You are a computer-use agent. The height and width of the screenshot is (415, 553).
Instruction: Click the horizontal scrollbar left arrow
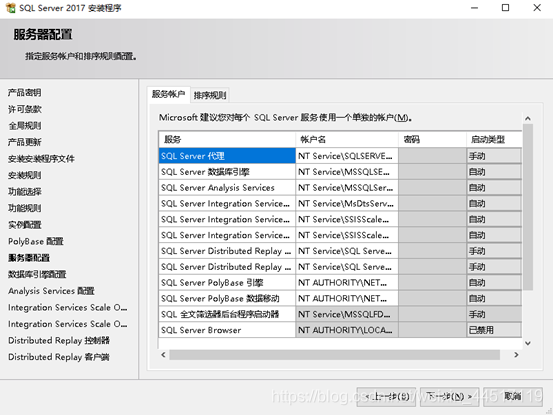click(x=163, y=355)
